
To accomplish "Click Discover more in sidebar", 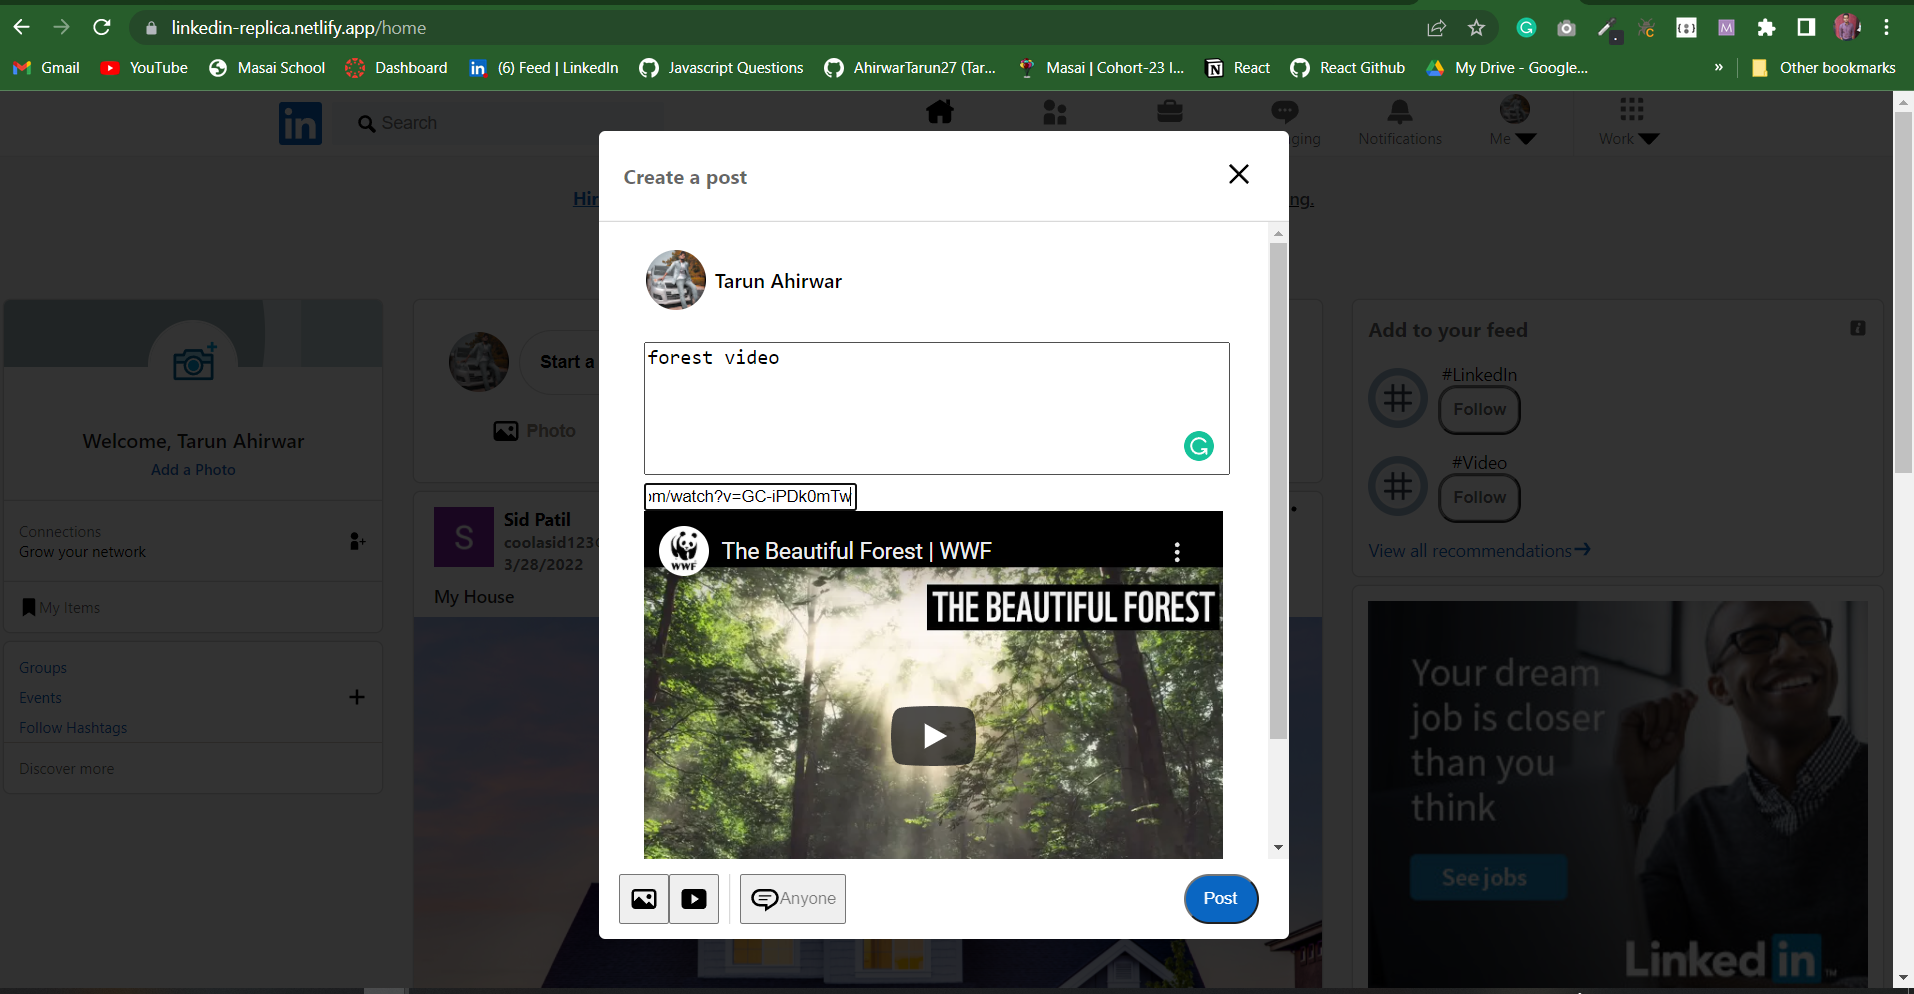I will click(x=66, y=769).
